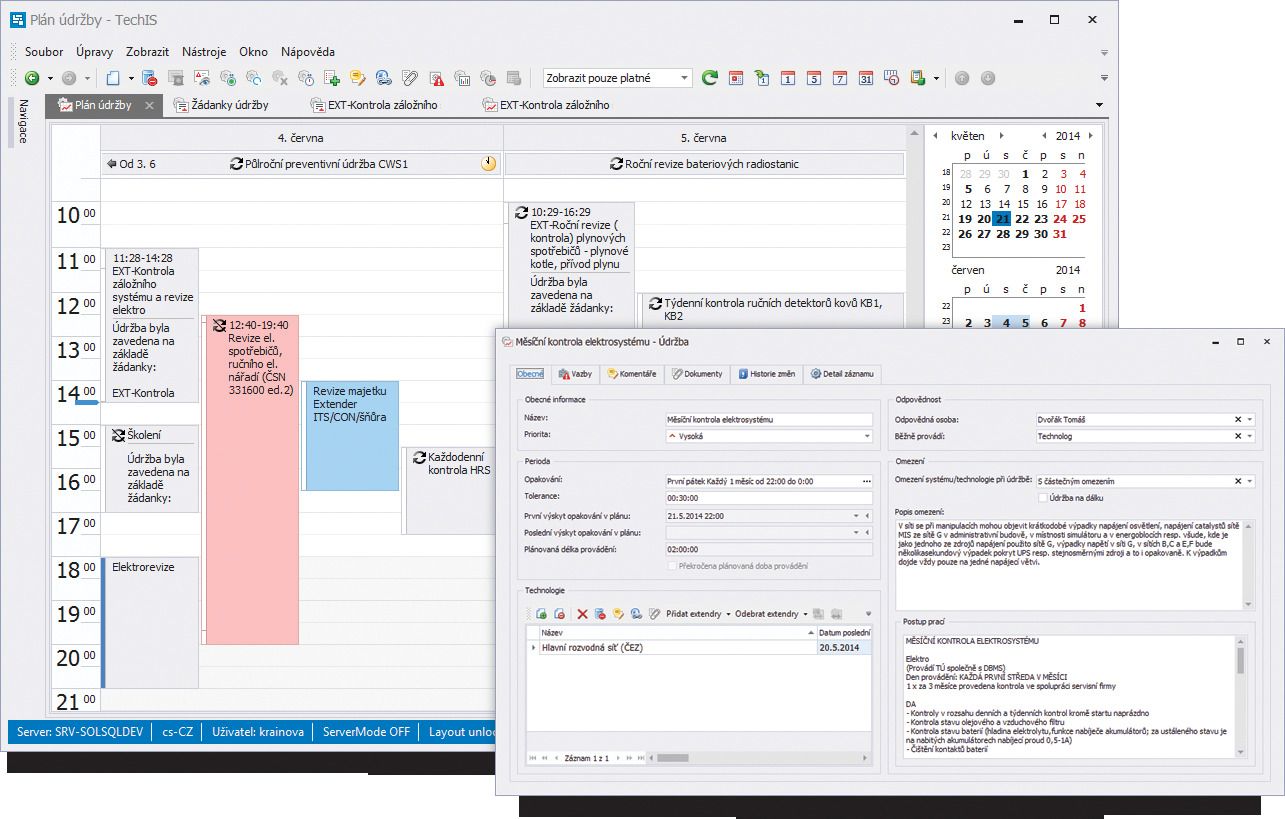Open attachments via the paperclip toolbar icon

pyautogui.click(x=409, y=78)
